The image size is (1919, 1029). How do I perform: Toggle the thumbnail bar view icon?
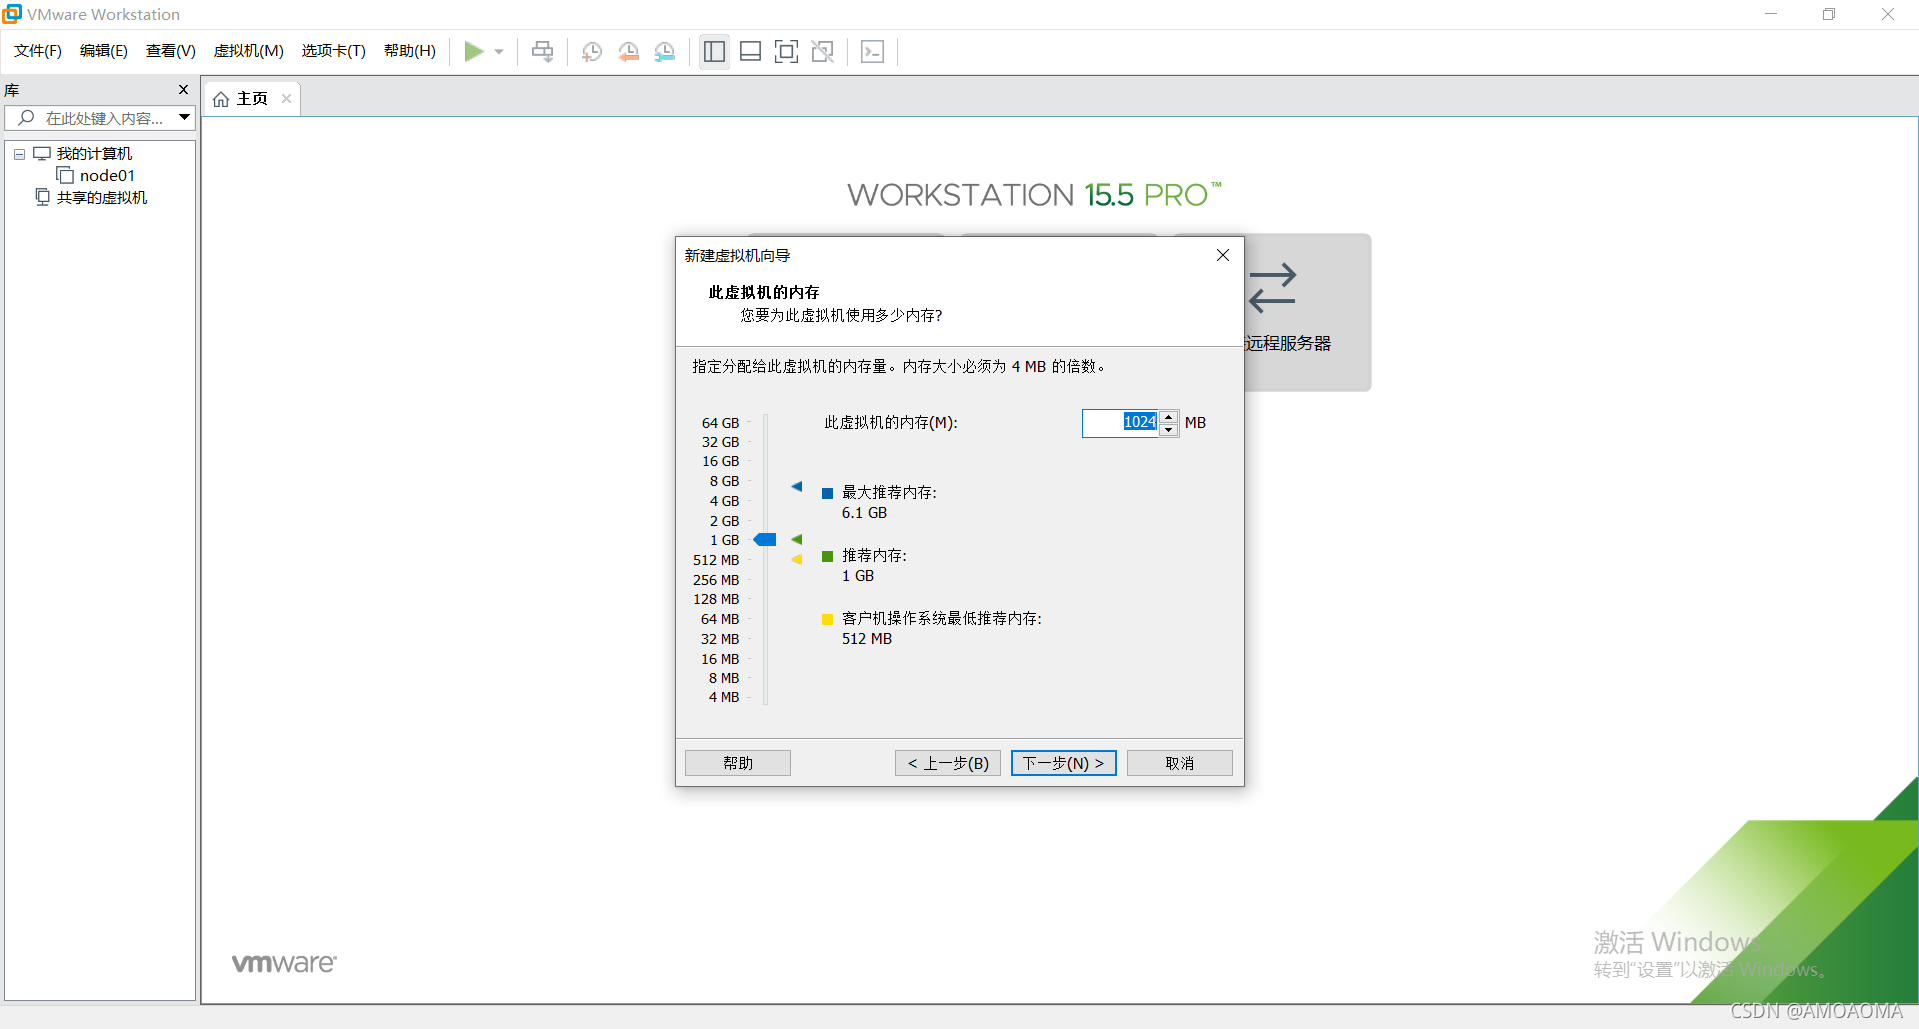tap(750, 51)
